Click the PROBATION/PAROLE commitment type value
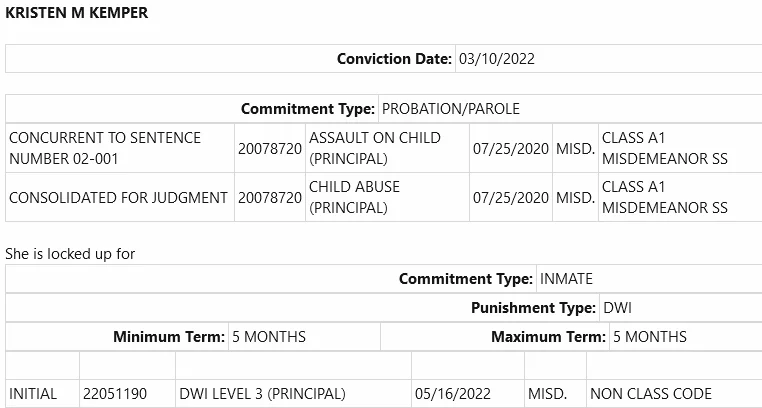Viewport: 762px width, 408px height. pyautogui.click(x=450, y=108)
